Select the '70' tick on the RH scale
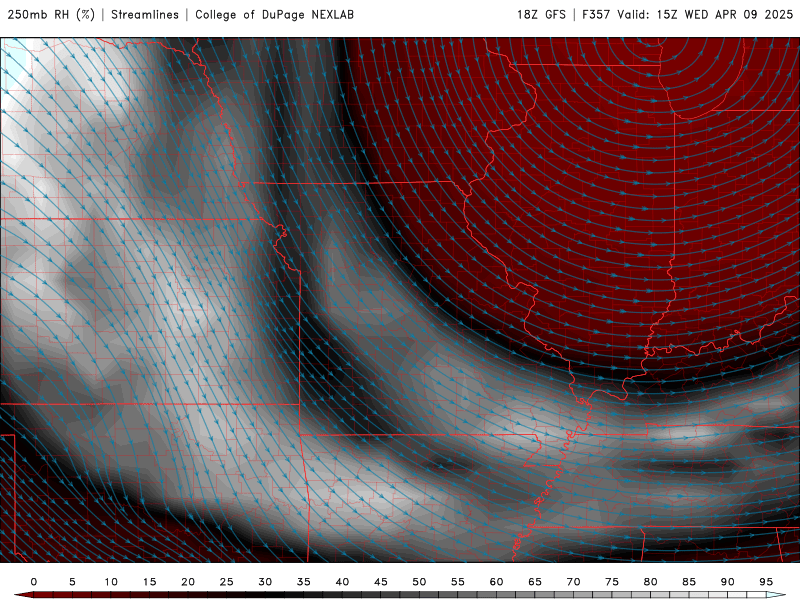800x600 pixels. click(x=573, y=582)
